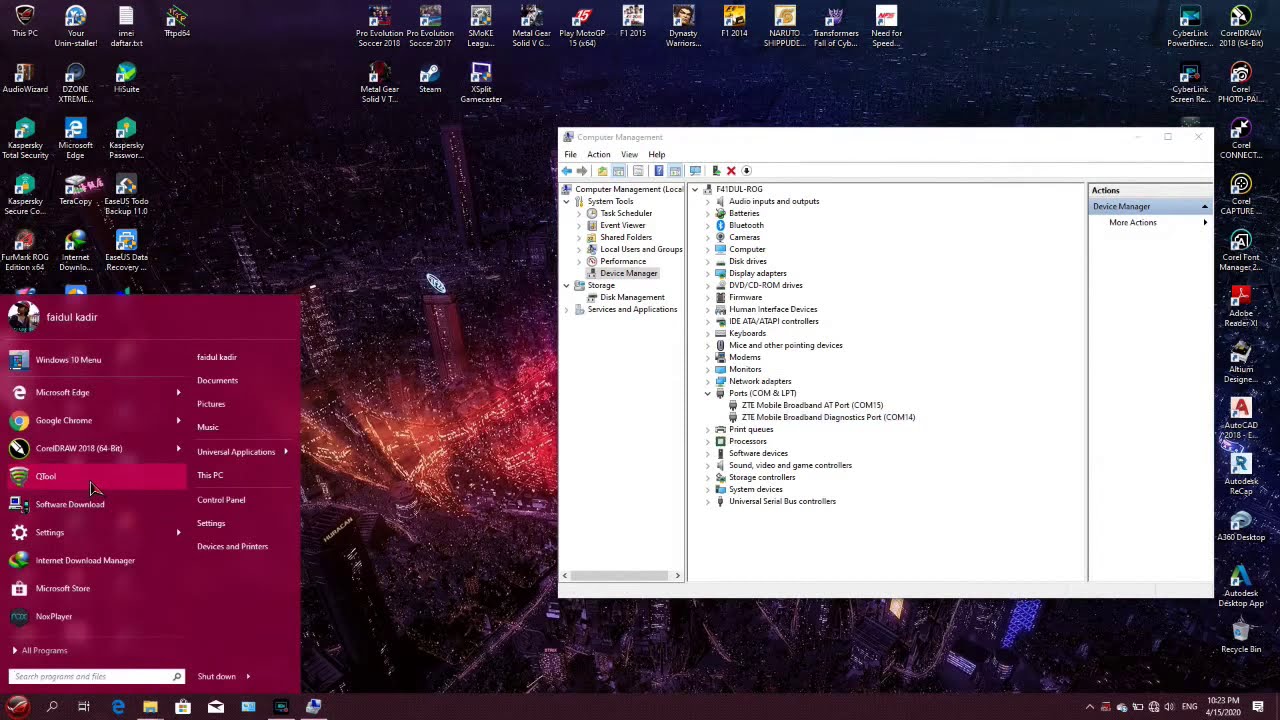Click All Programs in the start menu

pyautogui.click(x=44, y=650)
